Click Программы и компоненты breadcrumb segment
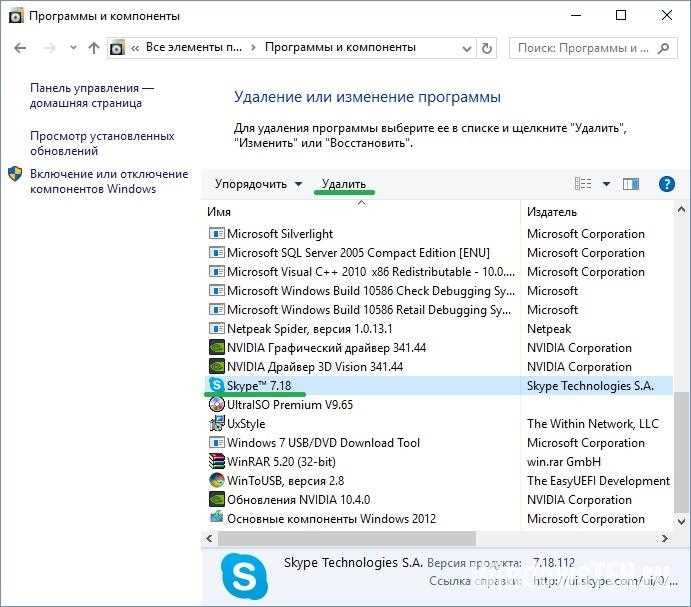This screenshot has height=607, width=691. coord(340,47)
